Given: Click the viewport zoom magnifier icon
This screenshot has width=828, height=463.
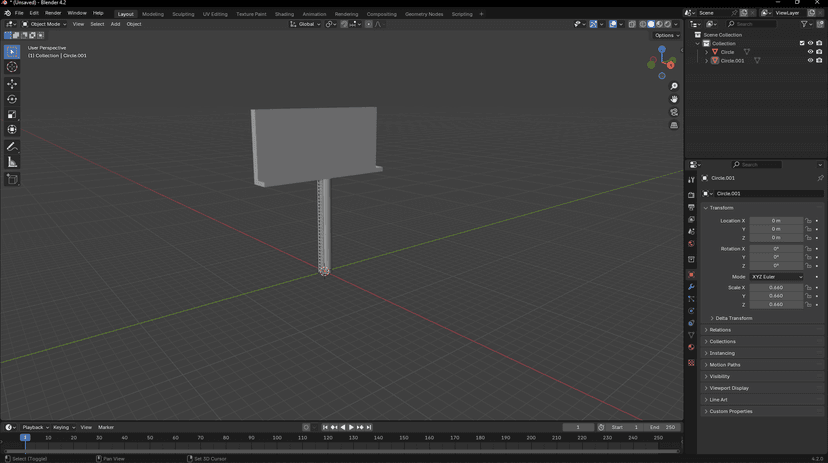Looking at the screenshot, I should tap(674, 86).
